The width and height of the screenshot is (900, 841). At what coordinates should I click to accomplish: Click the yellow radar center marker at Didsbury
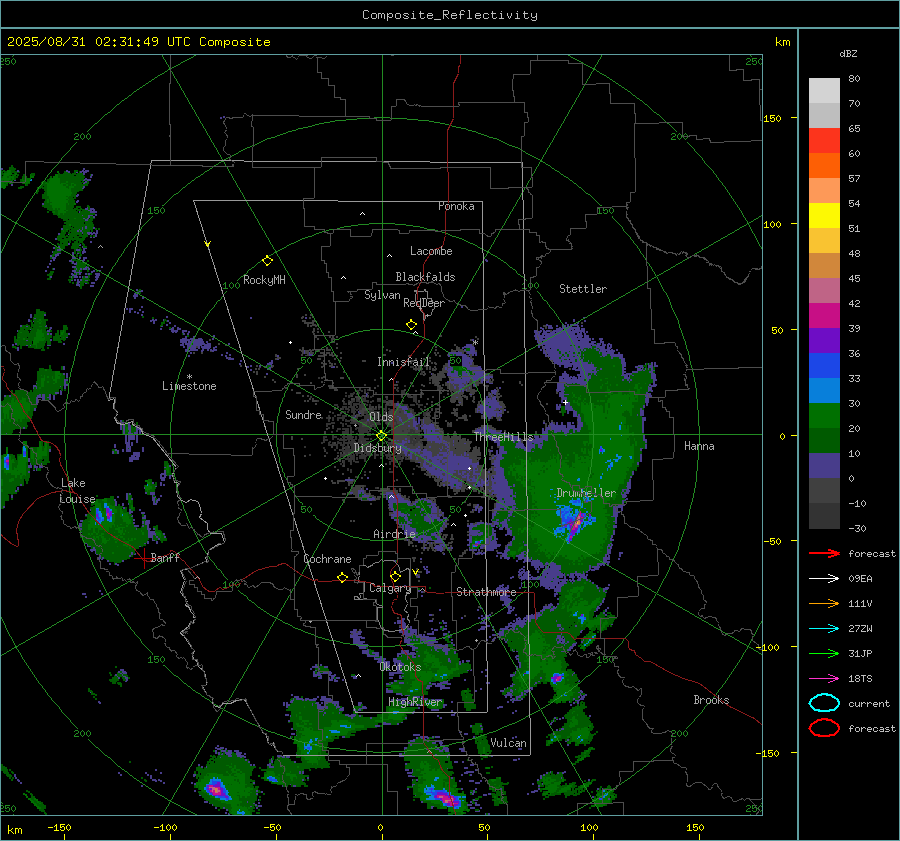[381, 436]
